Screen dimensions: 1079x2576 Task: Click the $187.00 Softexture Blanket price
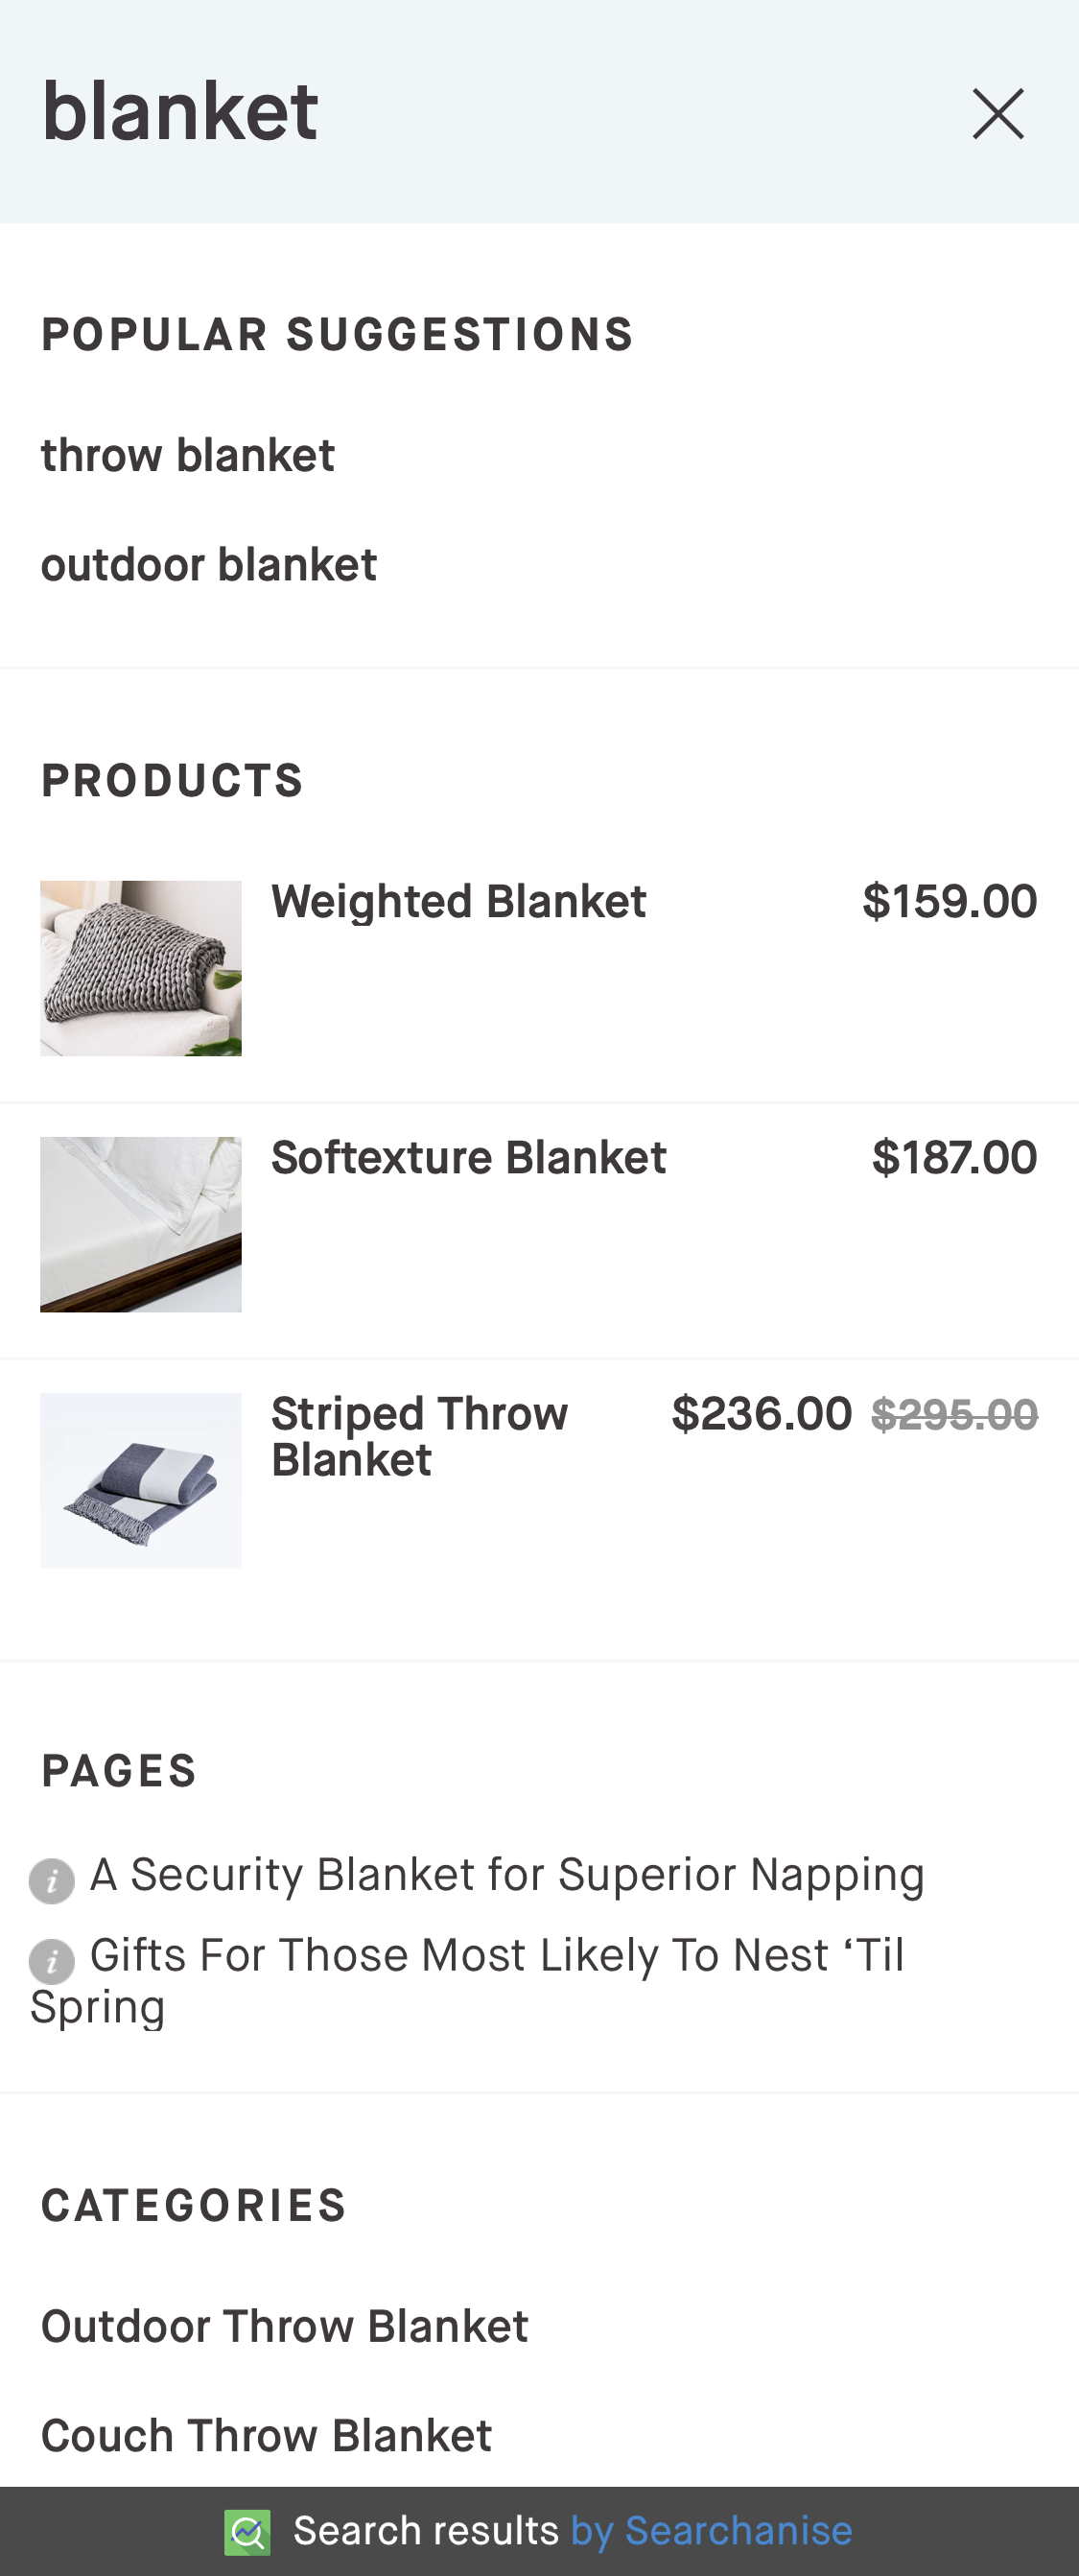[954, 1158]
